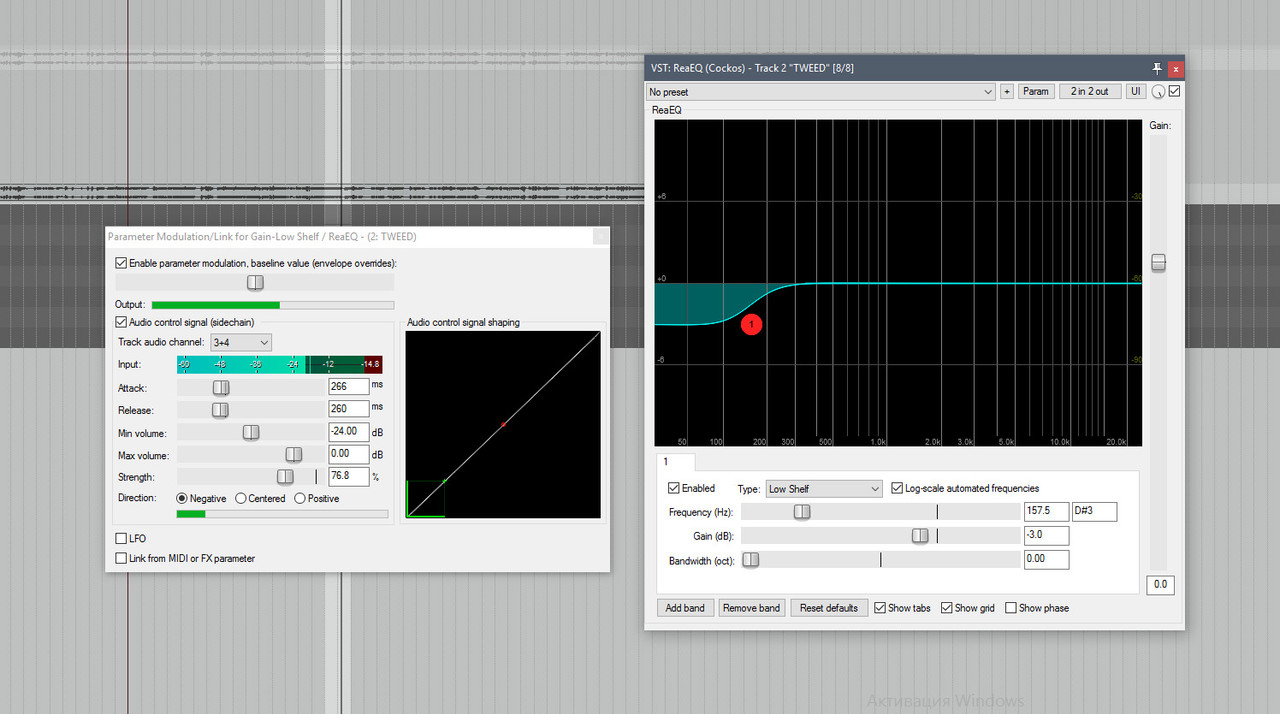
Task: Click the Param button
Action: pyautogui.click(x=1036, y=92)
